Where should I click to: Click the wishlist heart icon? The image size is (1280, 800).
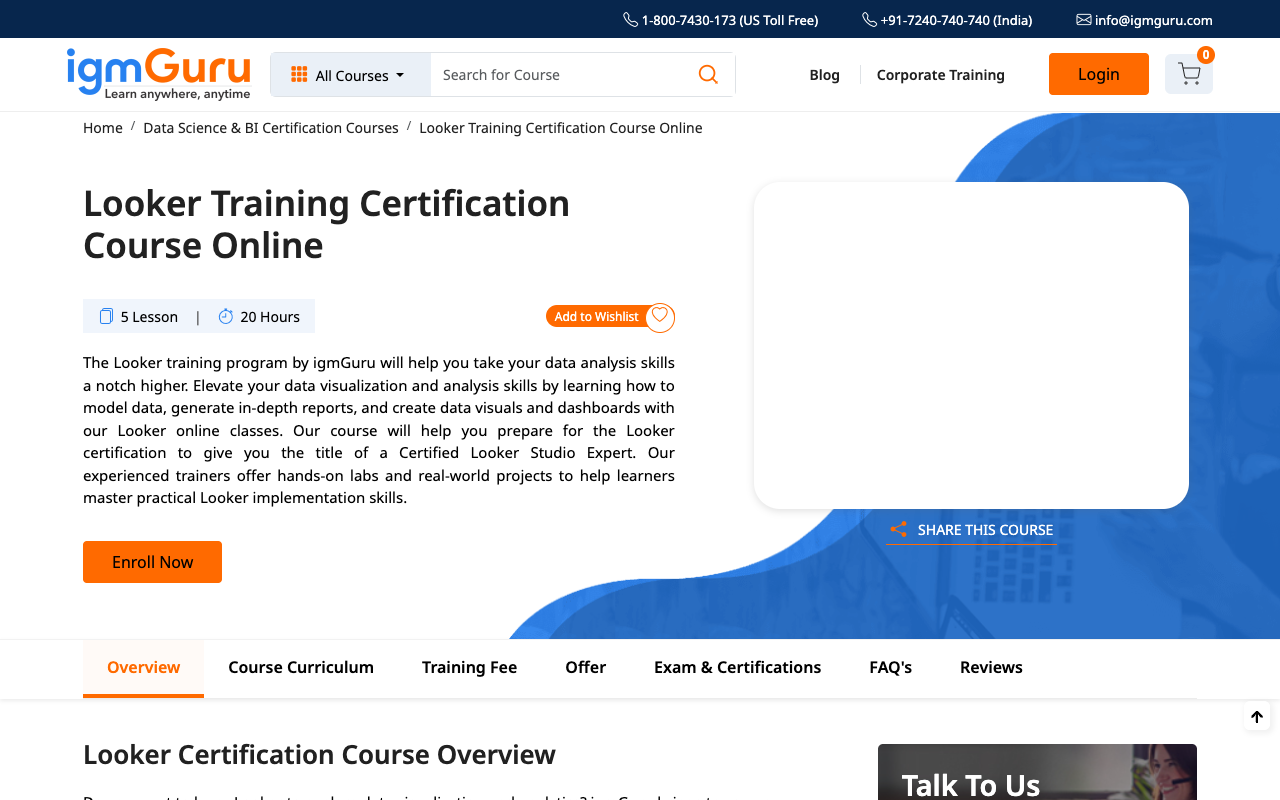(659, 317)
